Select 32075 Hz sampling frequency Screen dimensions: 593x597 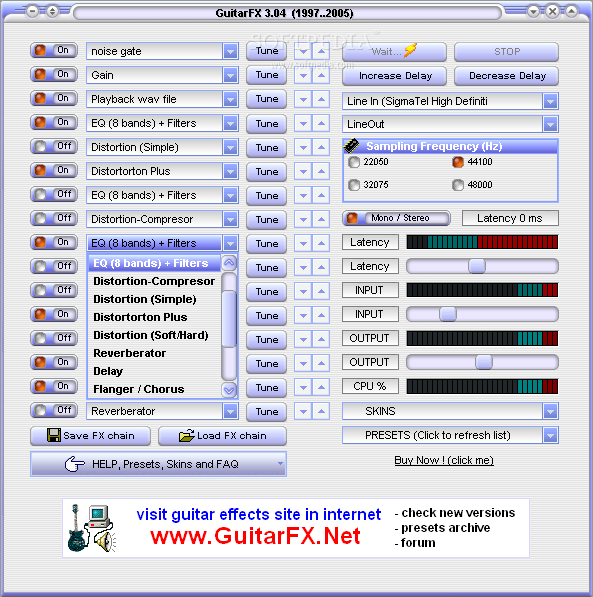tap(354, 185)
